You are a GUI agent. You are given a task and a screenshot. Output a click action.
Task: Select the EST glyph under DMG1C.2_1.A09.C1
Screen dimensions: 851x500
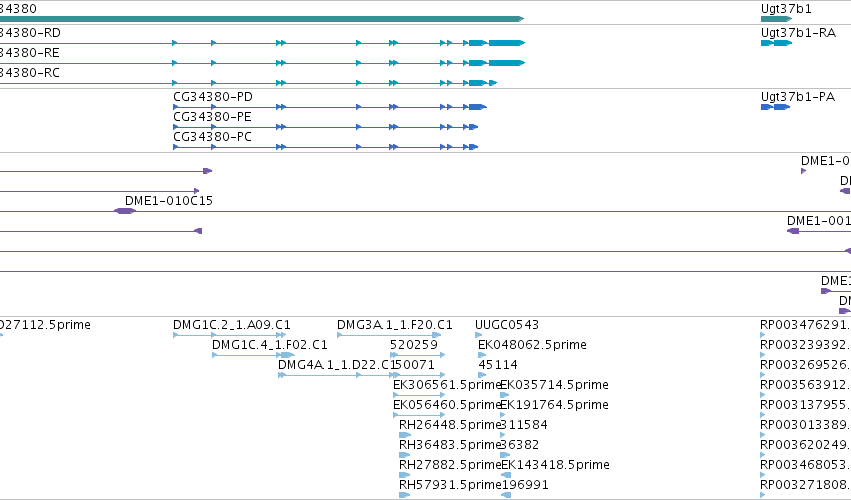pos(230,335)
